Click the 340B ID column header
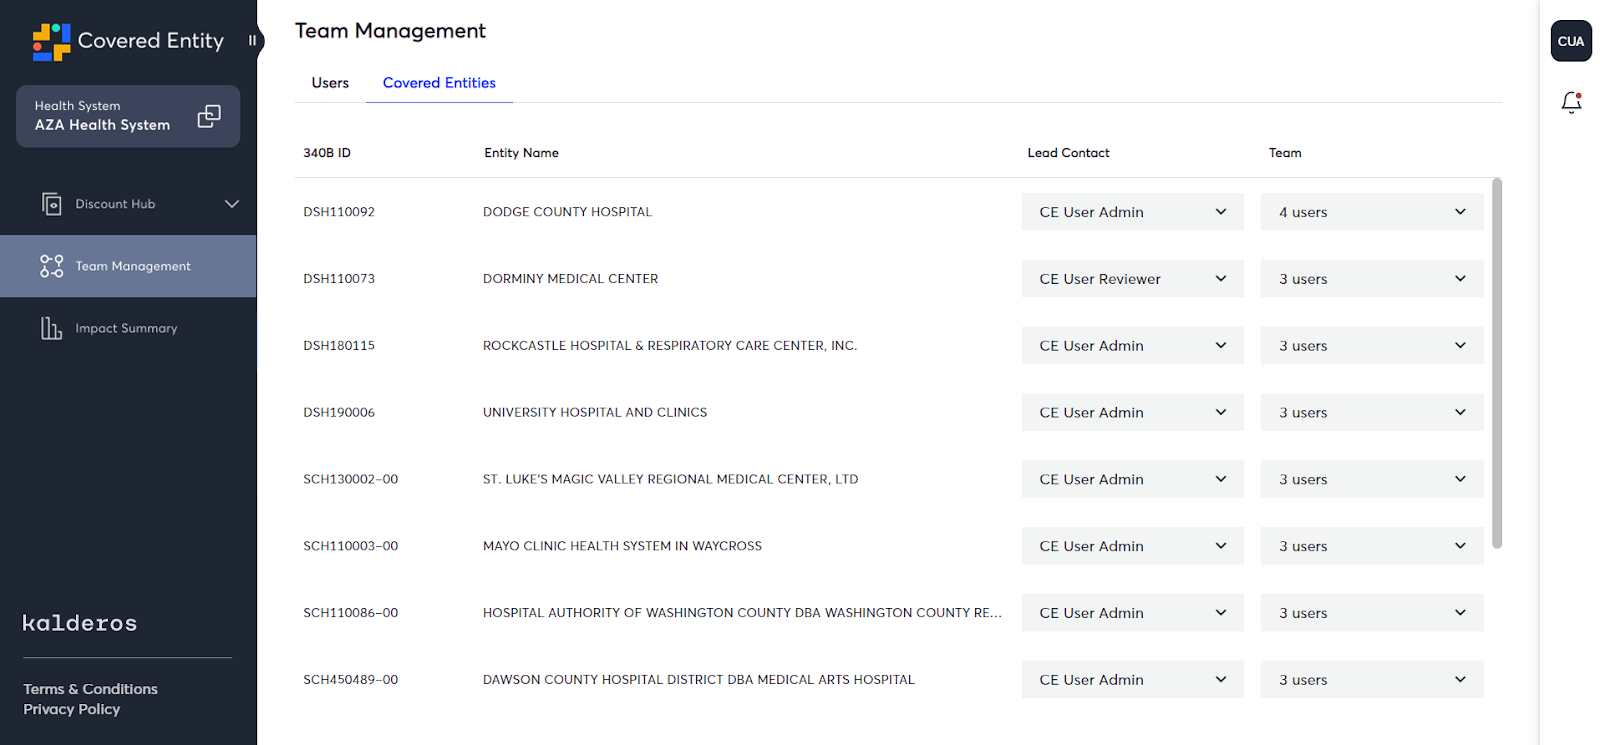Viewport: 1600px width, 745px height. (x=327, y=153)
